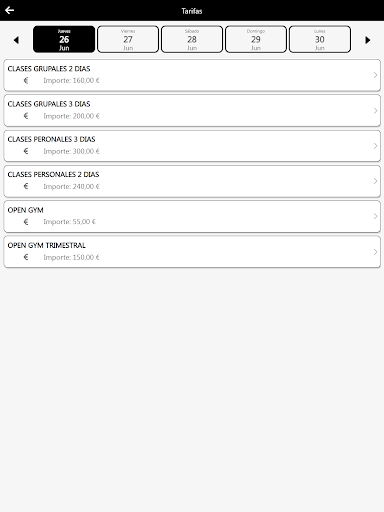384x512 pixels.
Task: Expand chevron of OPEN GYM rate
Action: click(375, 216)
